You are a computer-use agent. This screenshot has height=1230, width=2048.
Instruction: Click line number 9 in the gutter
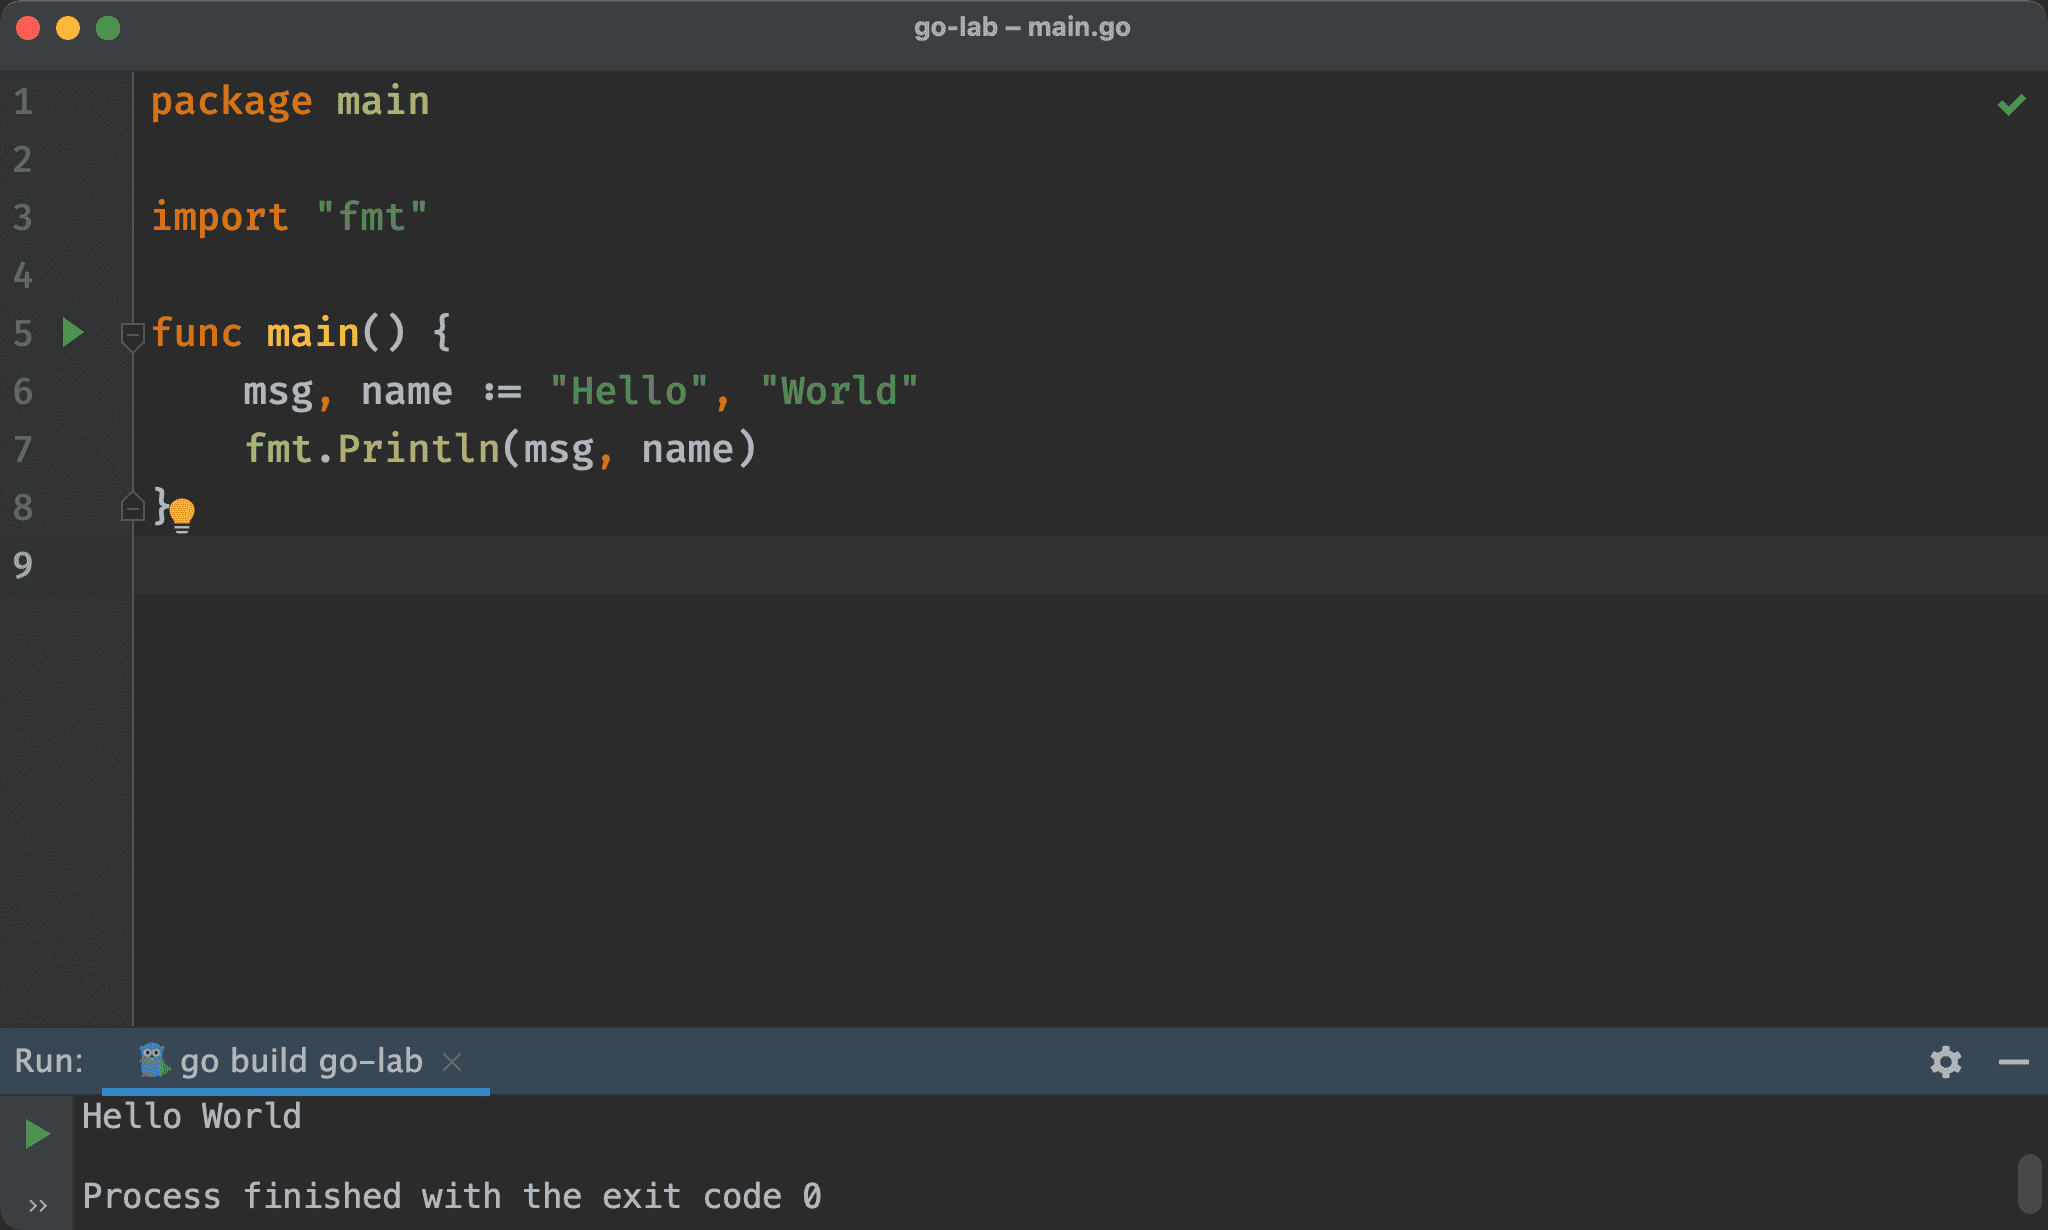tap(23, 565)
